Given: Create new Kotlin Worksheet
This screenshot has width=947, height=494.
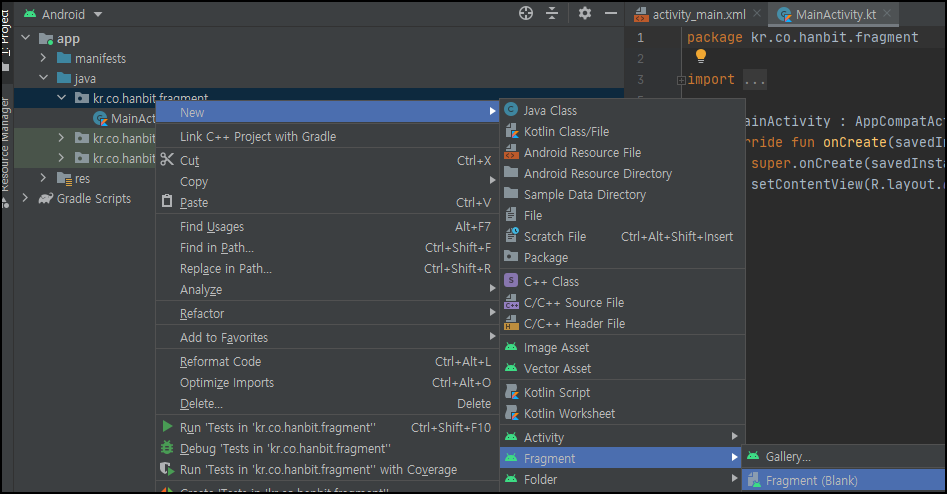Looking at the screenshot, I should click(622, 414).
